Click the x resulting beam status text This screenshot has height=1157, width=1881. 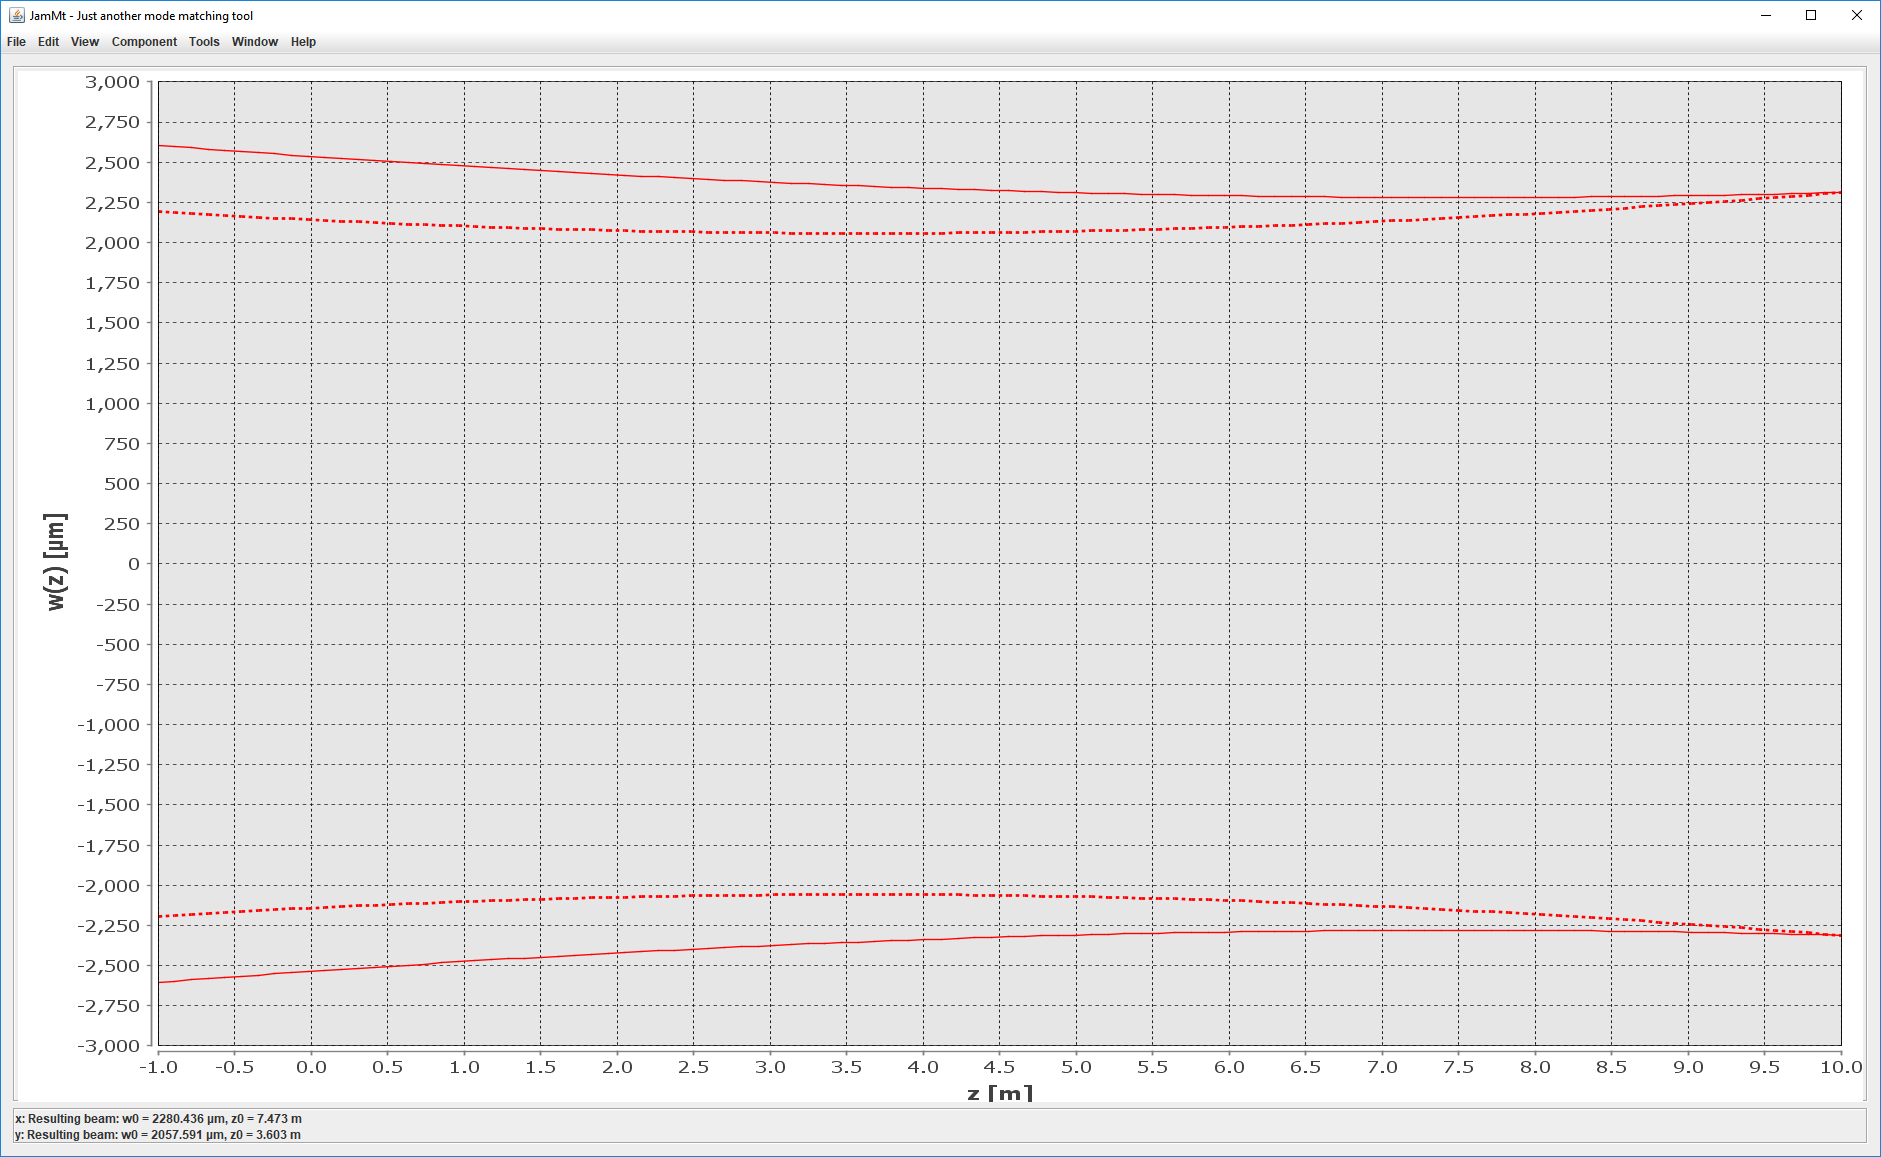(x=158, y=1119)
